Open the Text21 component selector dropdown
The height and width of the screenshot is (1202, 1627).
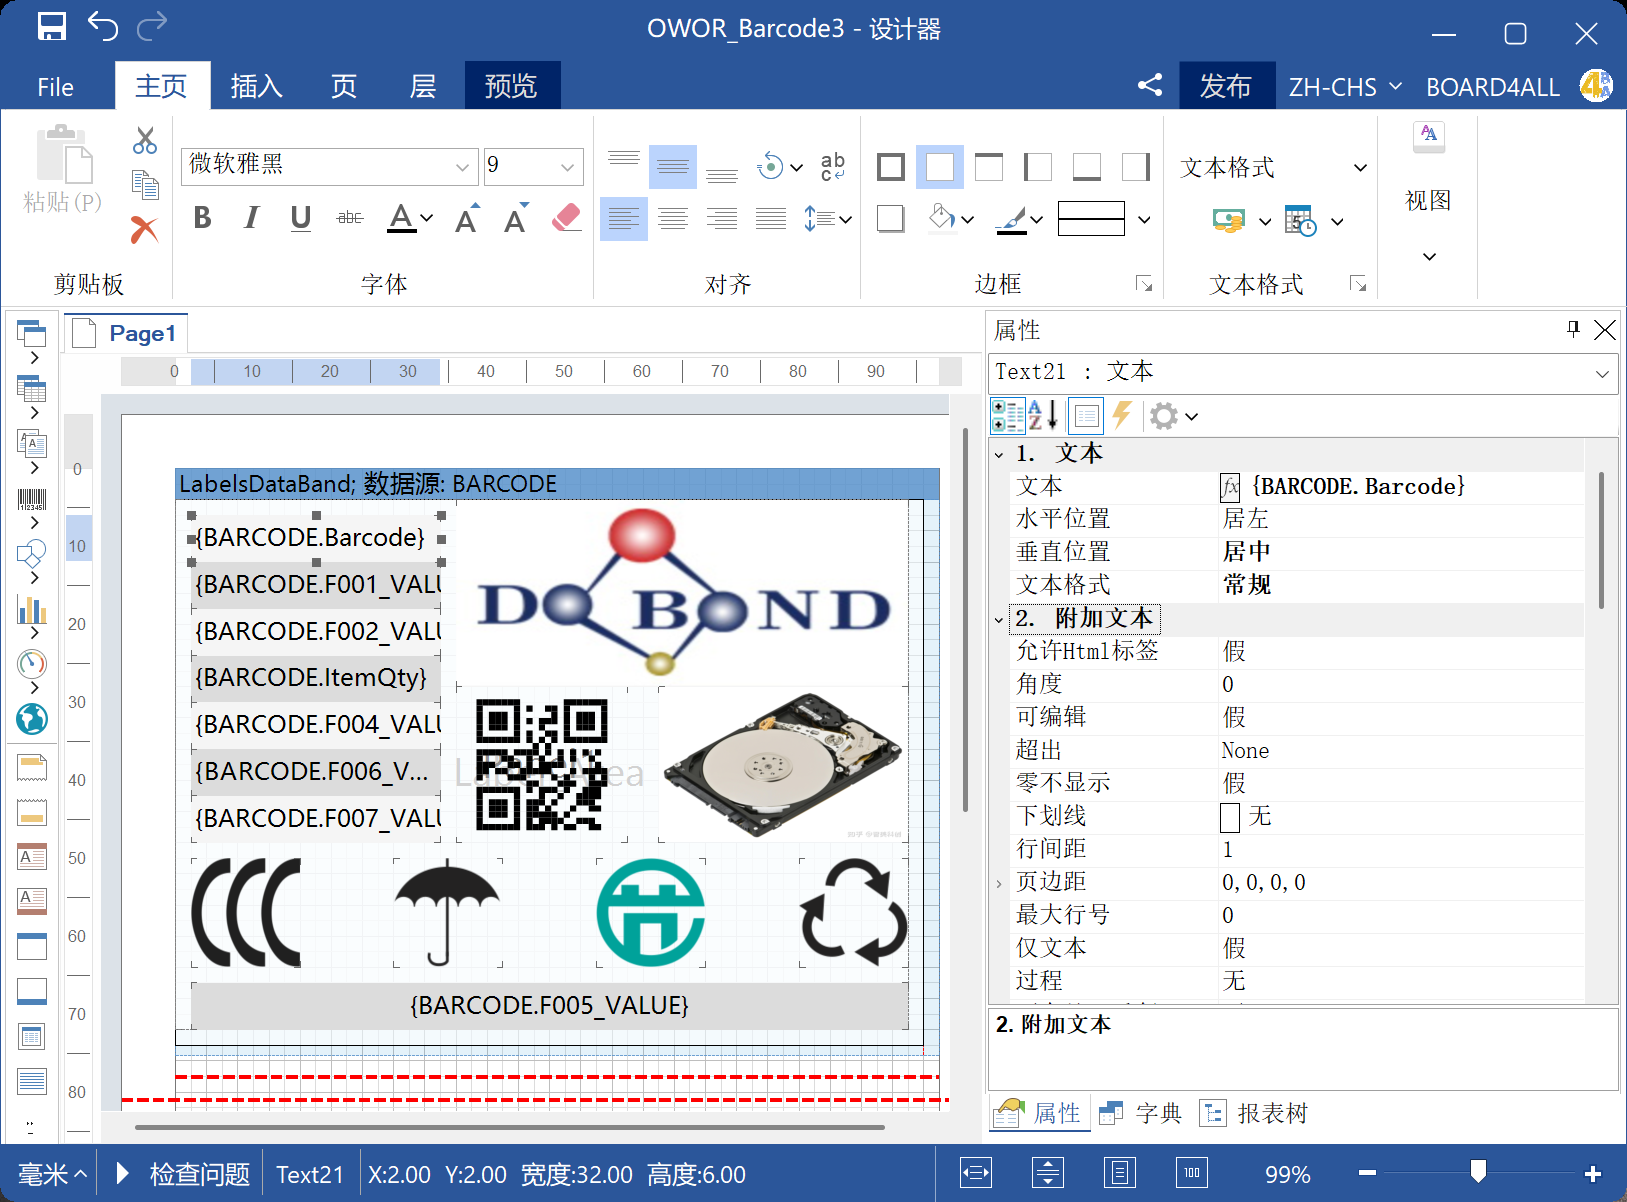point(1602,374)
